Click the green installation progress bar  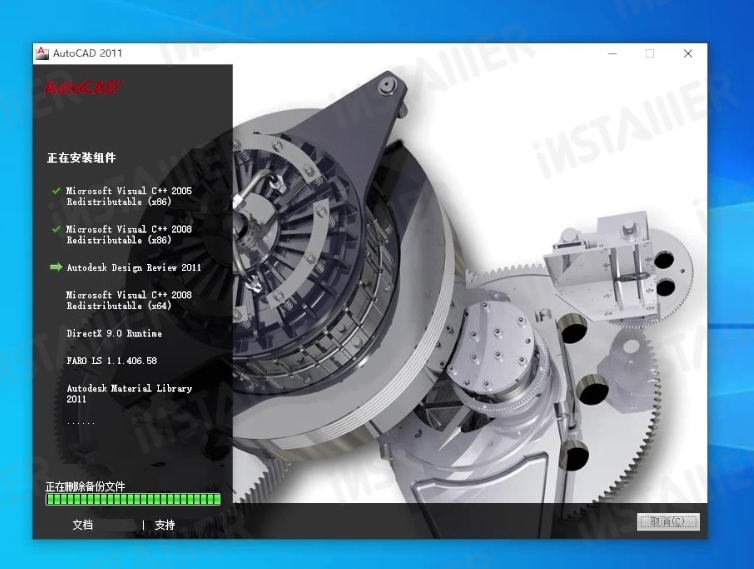(133, 499)
